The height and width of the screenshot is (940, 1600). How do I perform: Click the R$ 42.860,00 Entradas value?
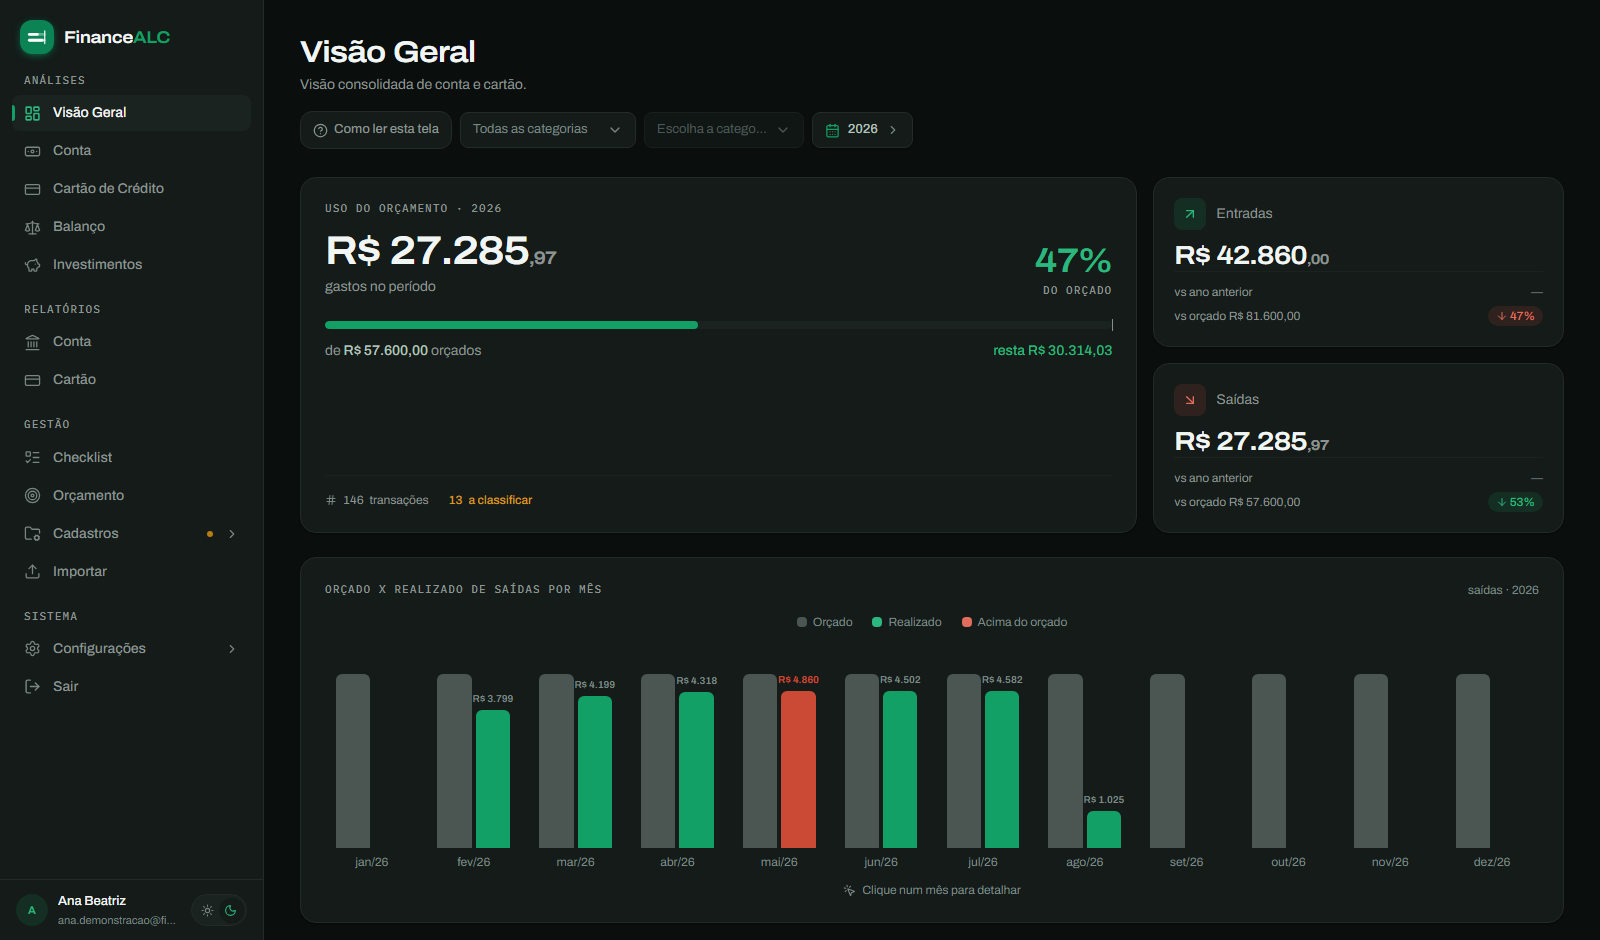pyautogui.click(x=1252, y=256)
